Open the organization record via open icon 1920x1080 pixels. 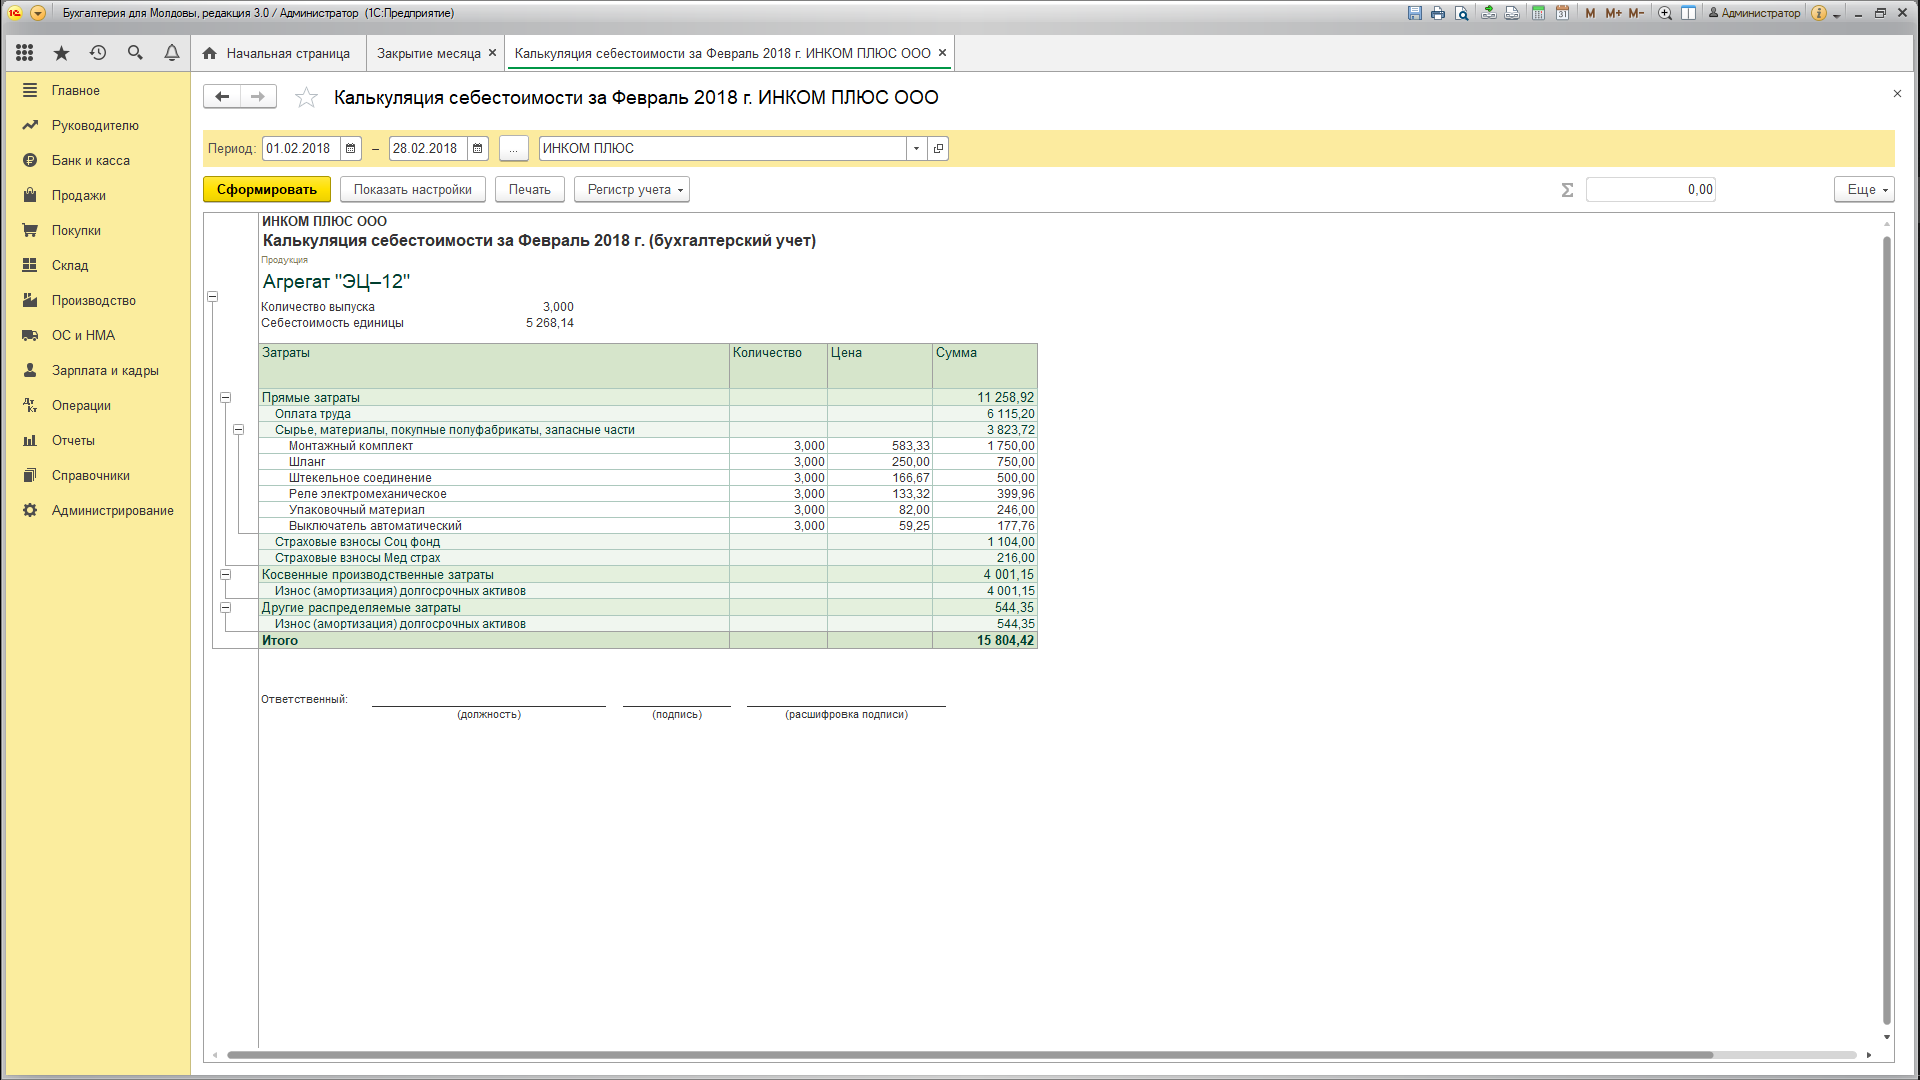click(x=938, y=148)
